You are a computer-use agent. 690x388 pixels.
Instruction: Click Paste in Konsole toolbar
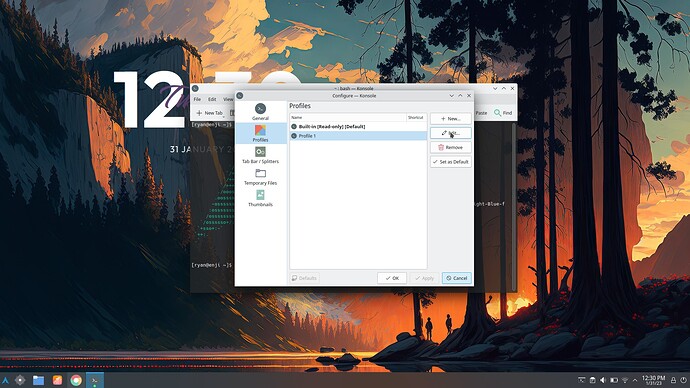(481, 113)
